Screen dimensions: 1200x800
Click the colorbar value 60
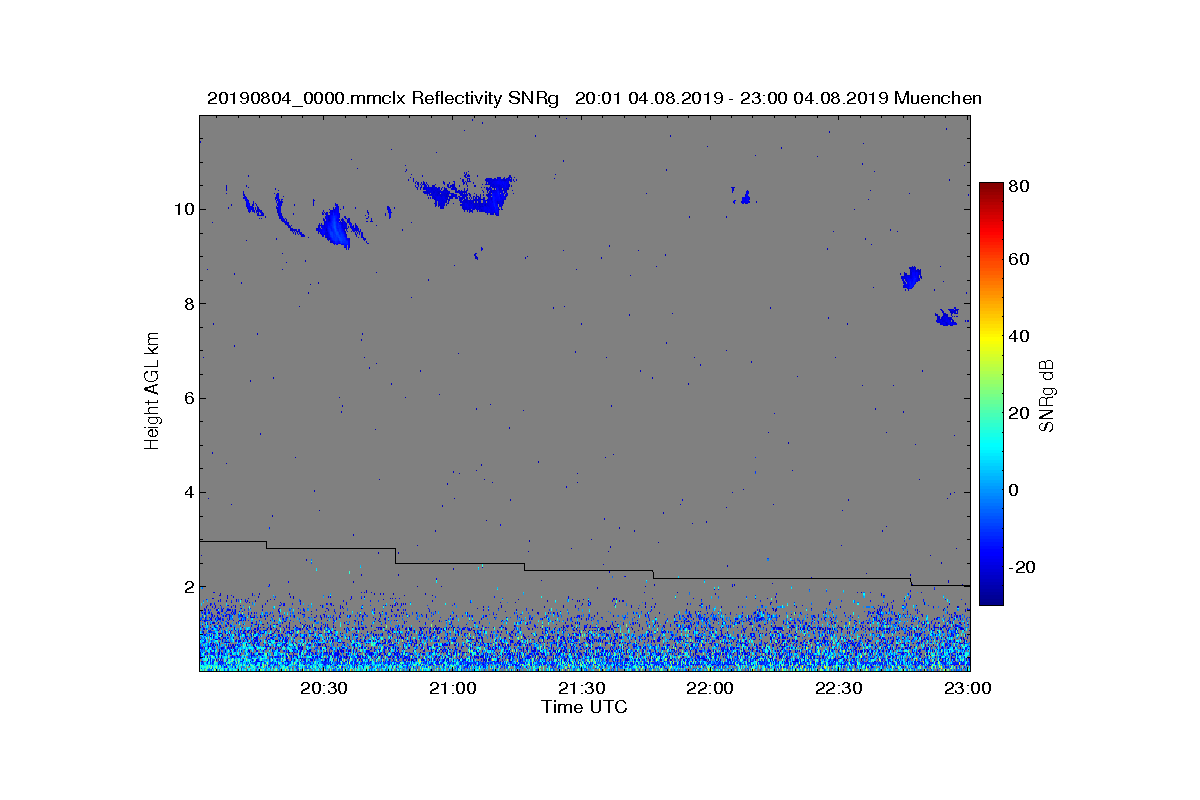pos(1020,259)
